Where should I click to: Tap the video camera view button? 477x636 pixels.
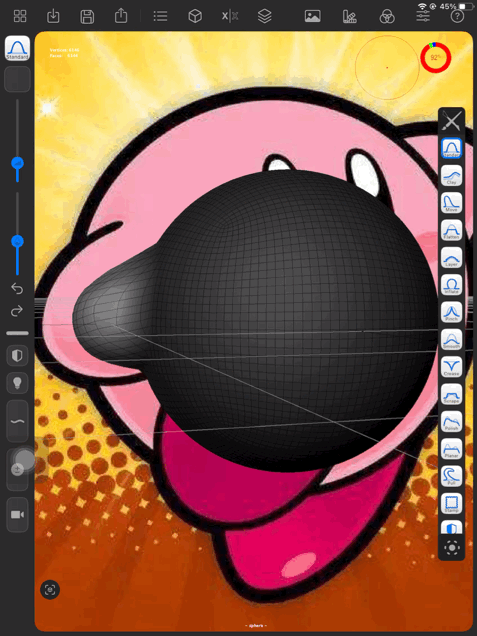[x=17, y=514]
